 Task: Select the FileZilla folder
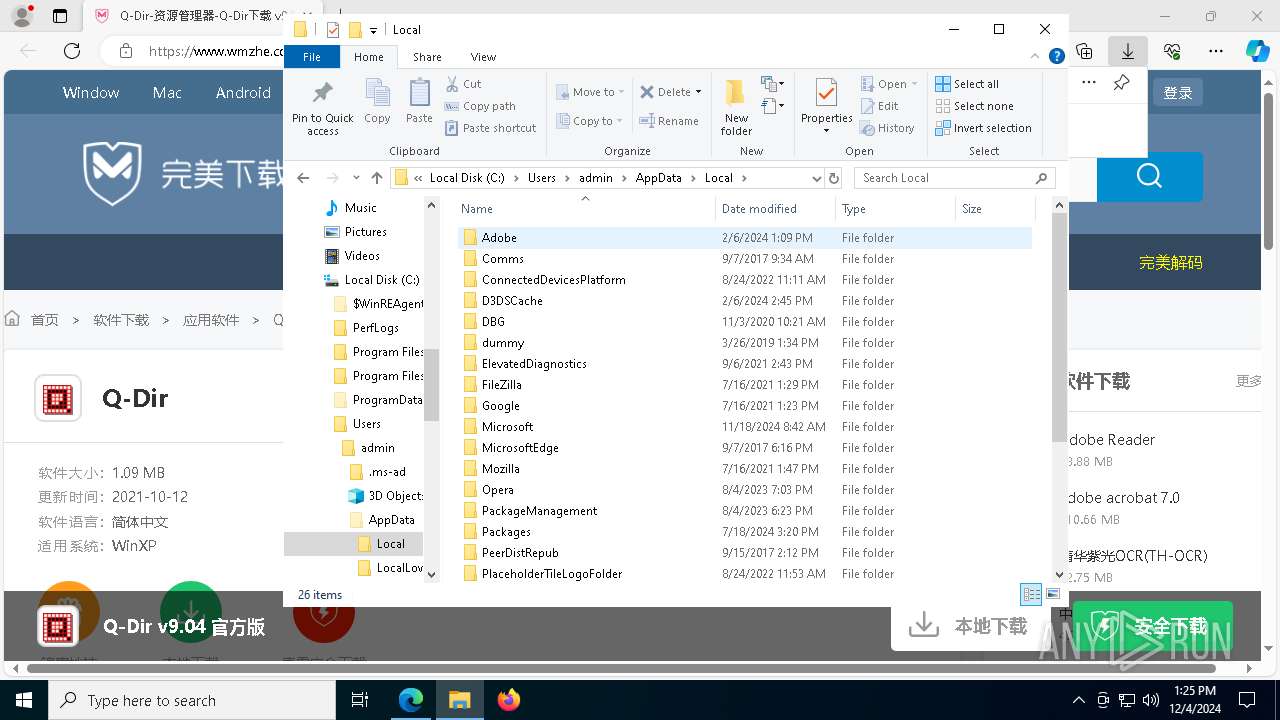(744, 385)
